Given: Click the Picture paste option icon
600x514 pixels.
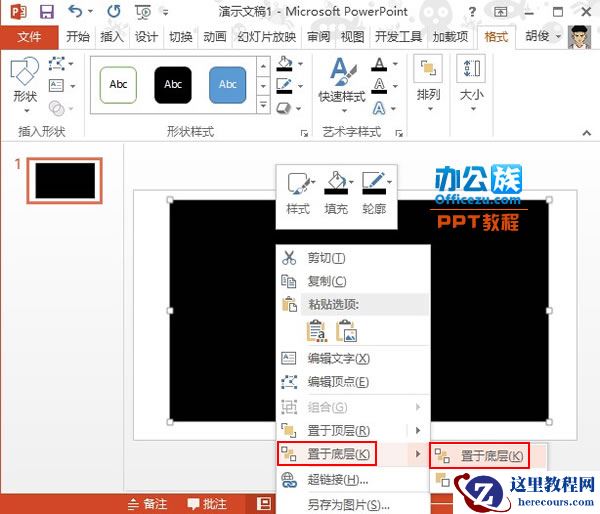Looking at the screenshot, I should tap(346, 330).
